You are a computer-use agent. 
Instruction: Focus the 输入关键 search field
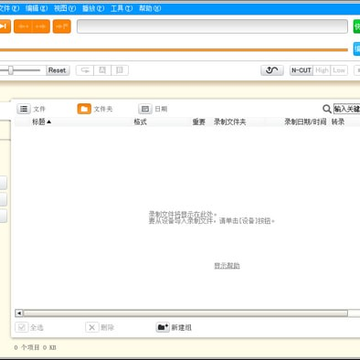(x=347, y=109)
